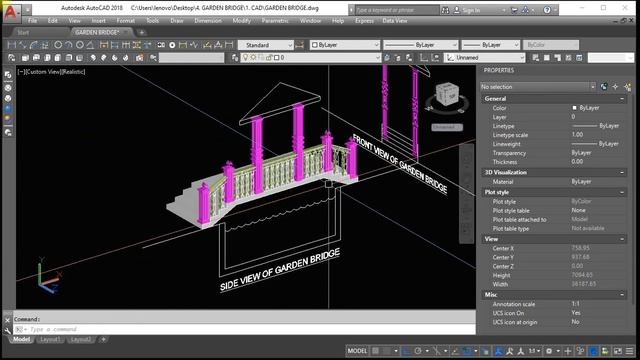Toggle Clean Screen in status bar
Image resolution: width=640 pixels, height=360 pixels.
click(x=618, y=351)
